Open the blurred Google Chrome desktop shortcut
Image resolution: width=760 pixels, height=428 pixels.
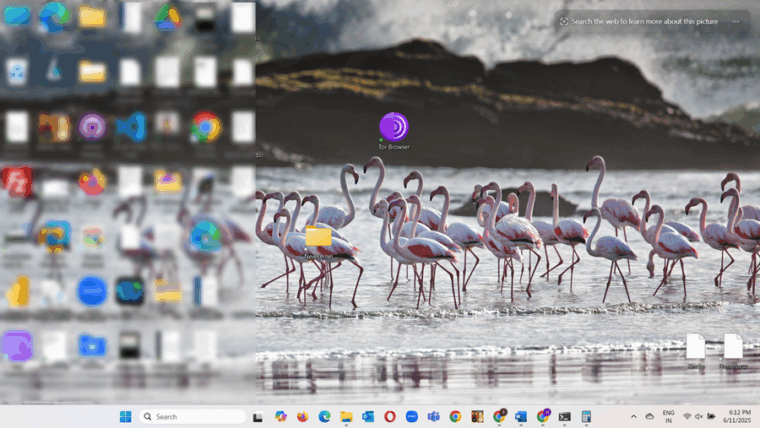pyautogui.click(x=205, y=127)
